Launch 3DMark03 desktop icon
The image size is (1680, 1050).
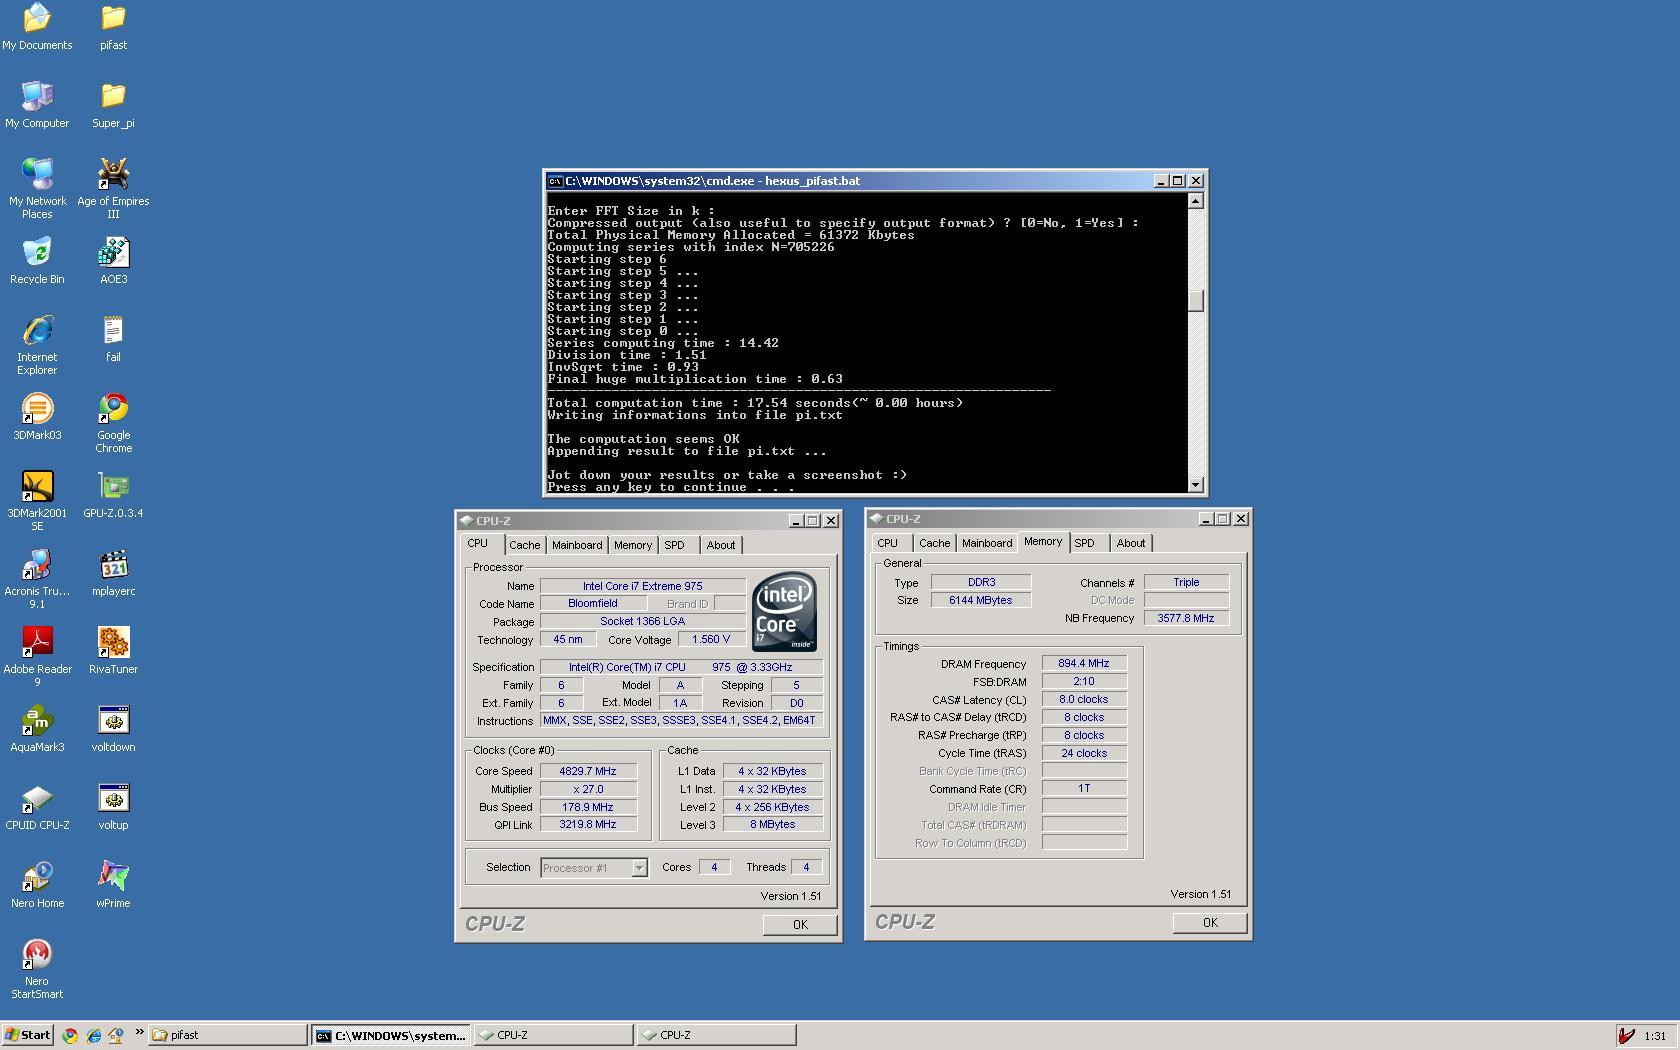click(x=37, y=416)
